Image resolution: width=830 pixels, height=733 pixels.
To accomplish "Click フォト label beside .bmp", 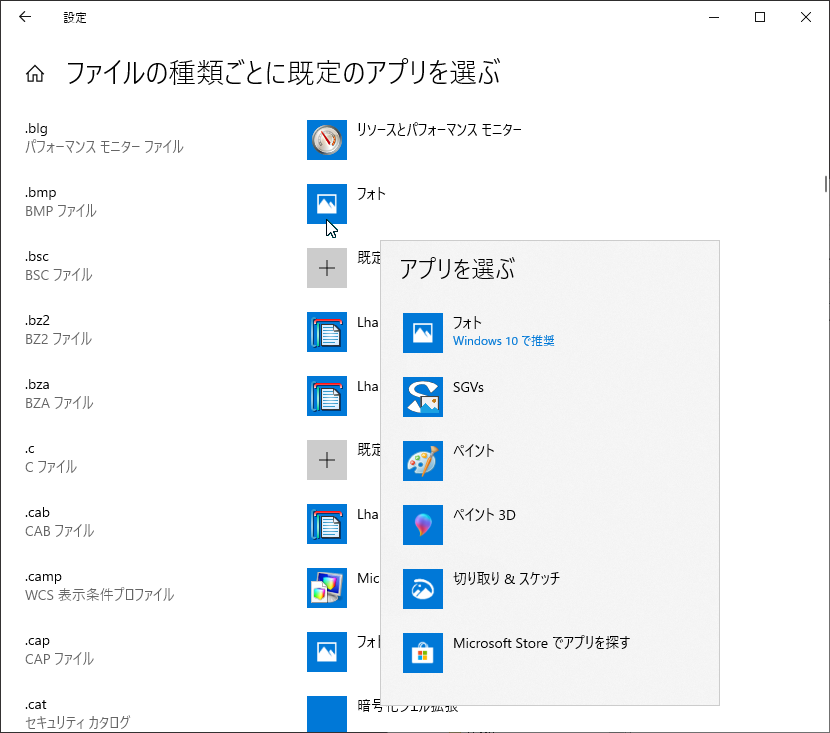I will [371, 194].
